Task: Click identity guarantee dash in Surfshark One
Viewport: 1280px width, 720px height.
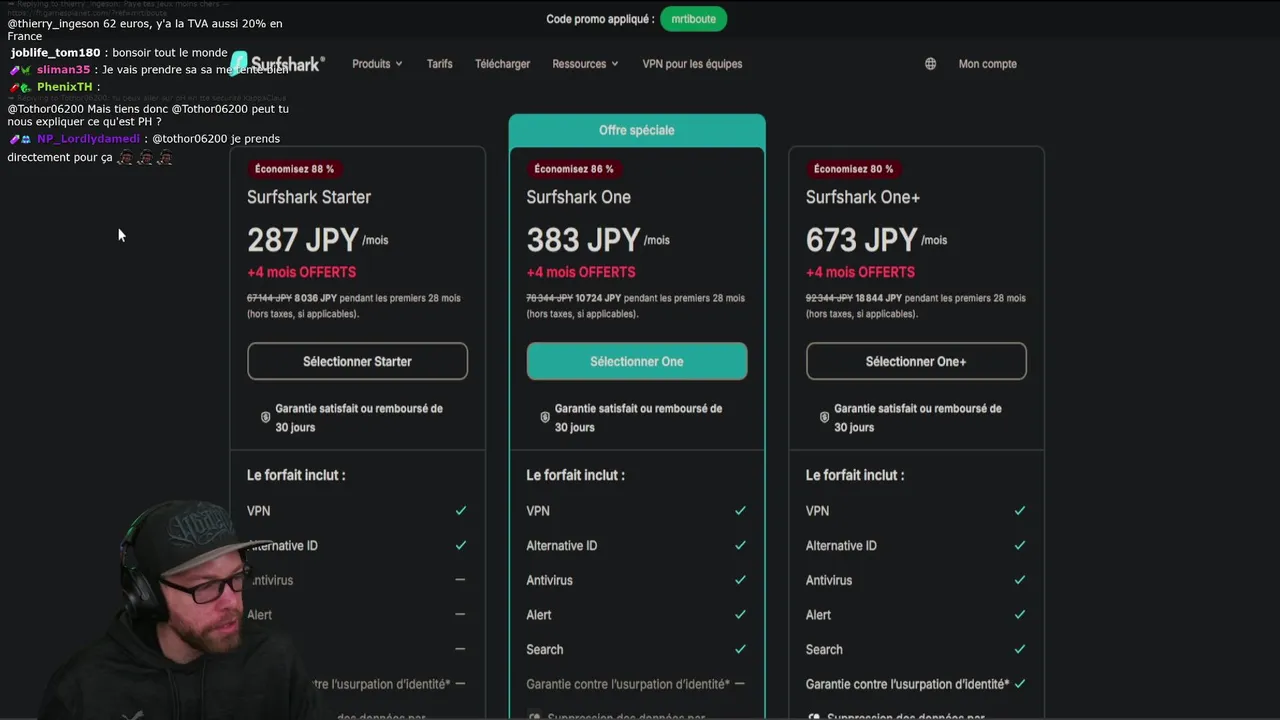Action: 739,684
